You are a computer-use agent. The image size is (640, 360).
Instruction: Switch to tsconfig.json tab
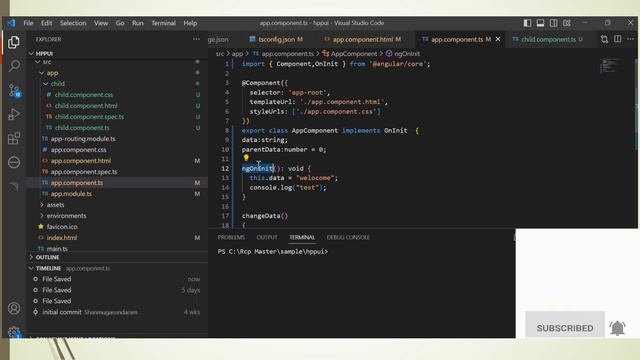(276, 39)
